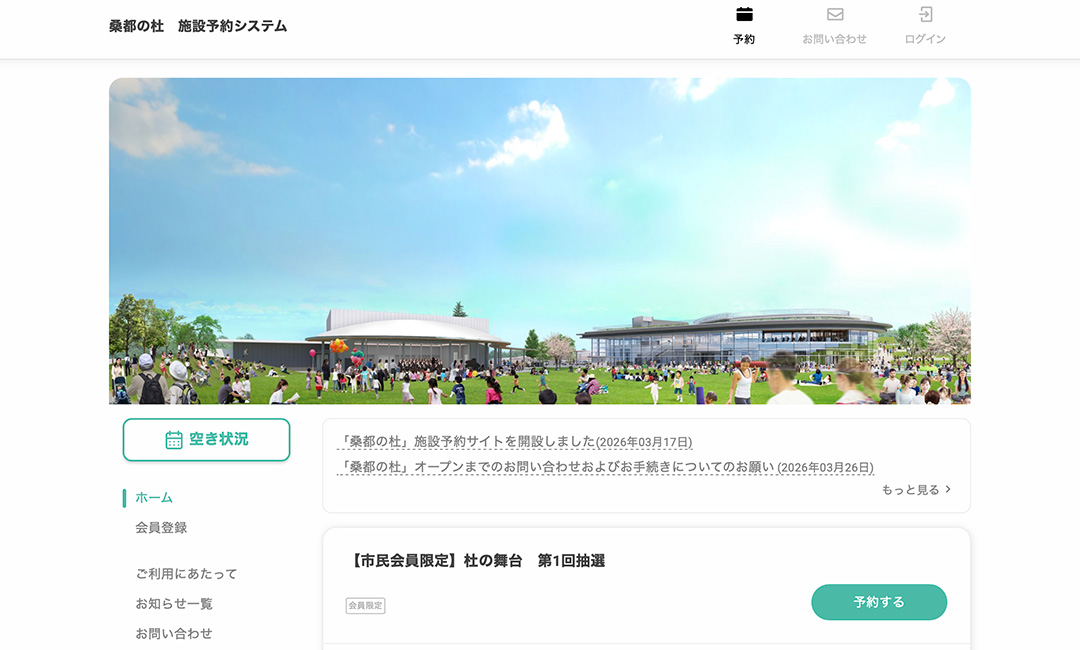Select お問い合わせ in the sidebar
Screen dimensions: 1080x650
pyautogui.click(x=174, y=633)
